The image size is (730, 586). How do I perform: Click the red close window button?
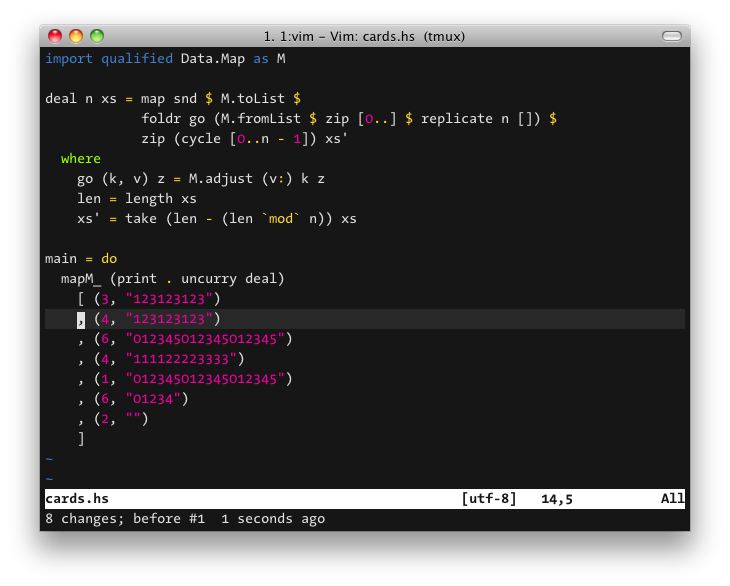tap(55, 36)
